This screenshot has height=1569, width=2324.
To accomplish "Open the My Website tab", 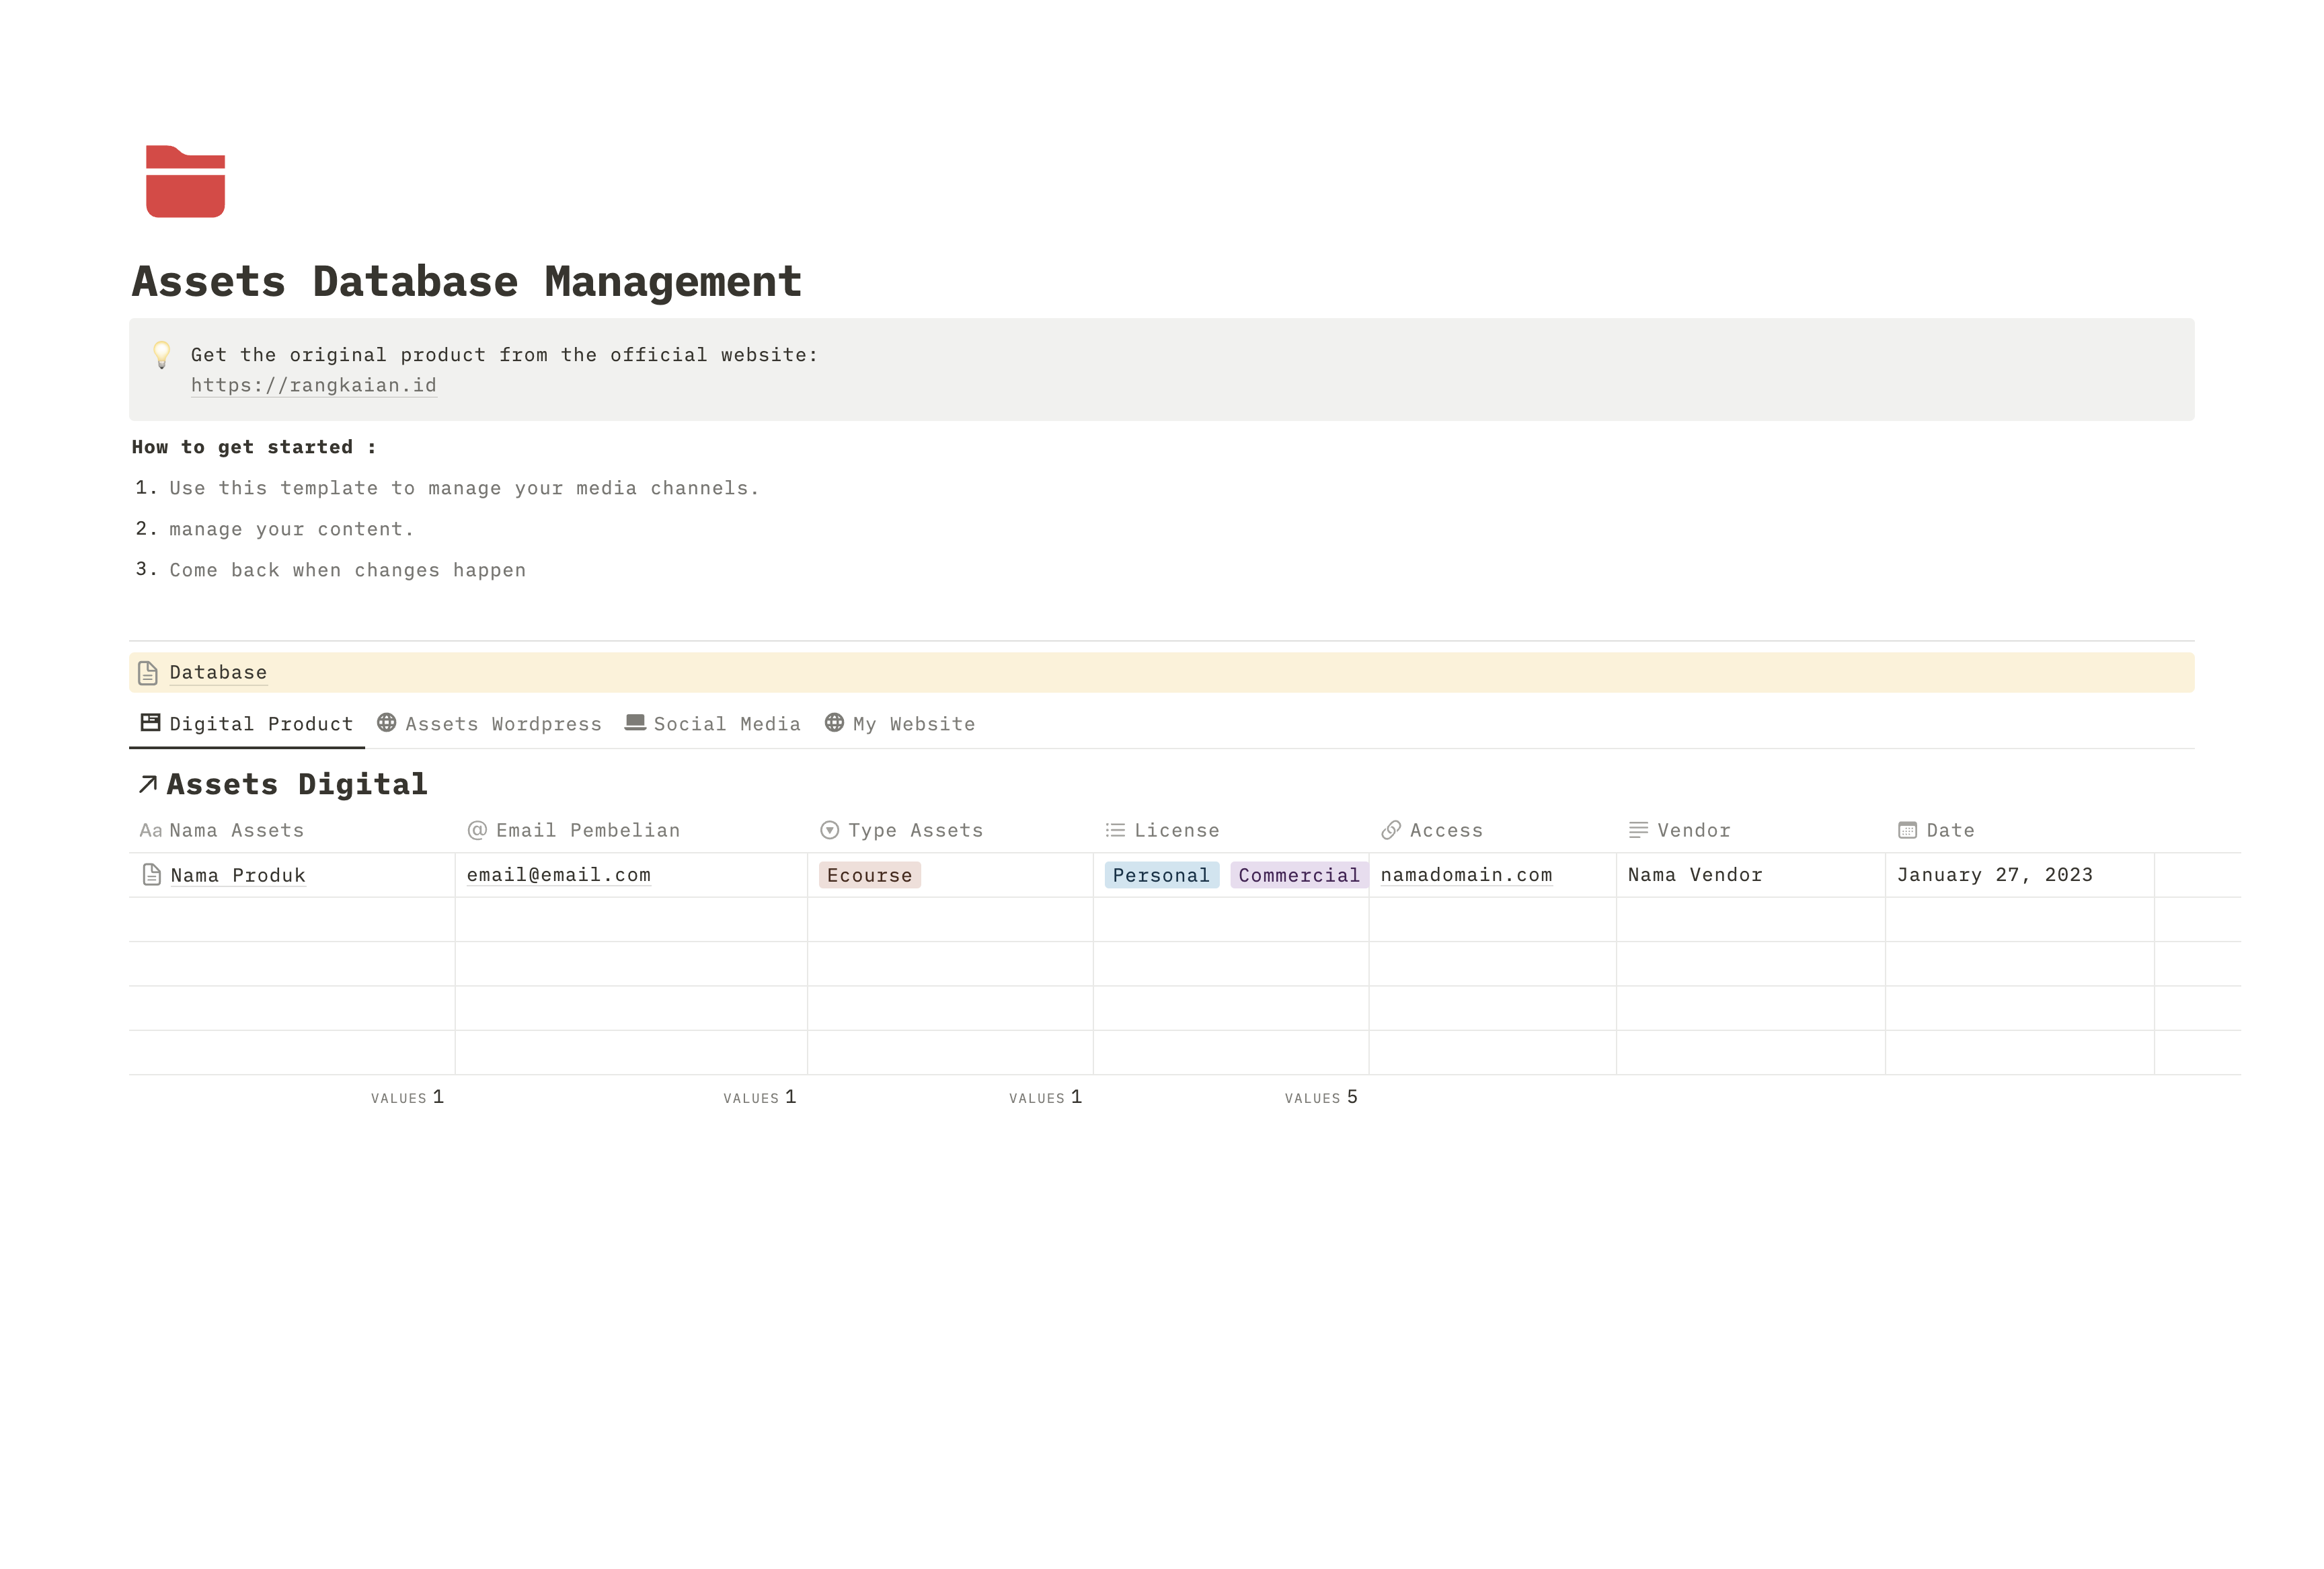I will click(900, 724).
